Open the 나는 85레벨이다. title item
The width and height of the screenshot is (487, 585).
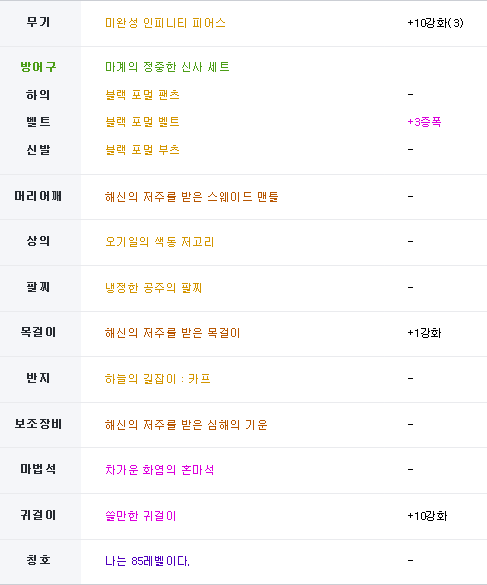pyautogui.click(x=147, y=561)
